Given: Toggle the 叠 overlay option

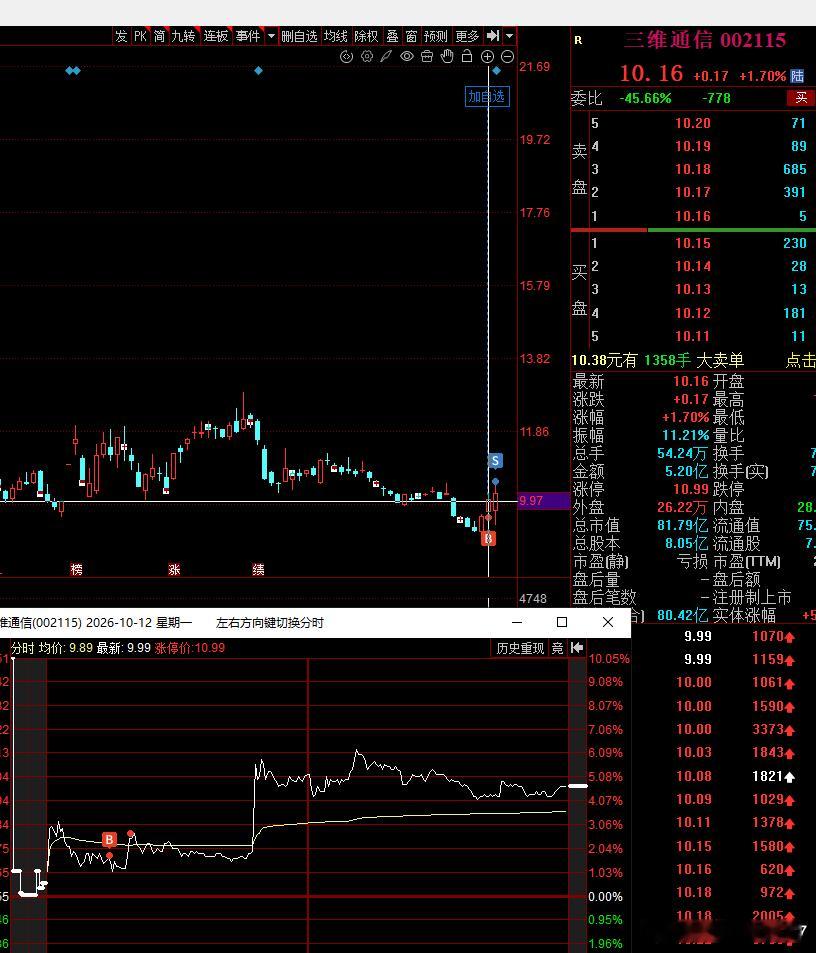Looking at the screenshot, I should click(x=393, y=36).
